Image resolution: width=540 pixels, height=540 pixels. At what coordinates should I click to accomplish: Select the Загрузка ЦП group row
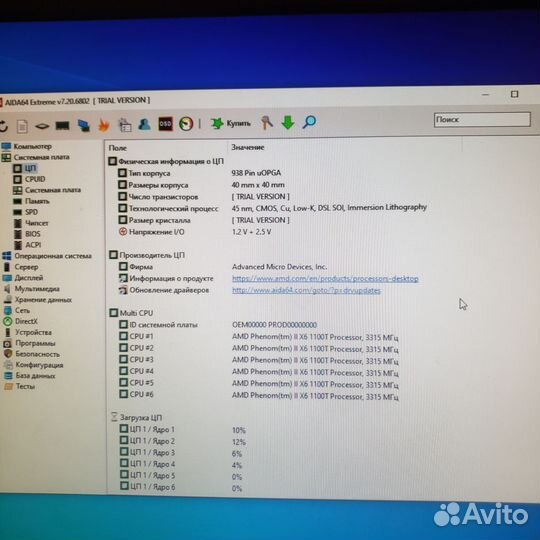tap(136, 418)
